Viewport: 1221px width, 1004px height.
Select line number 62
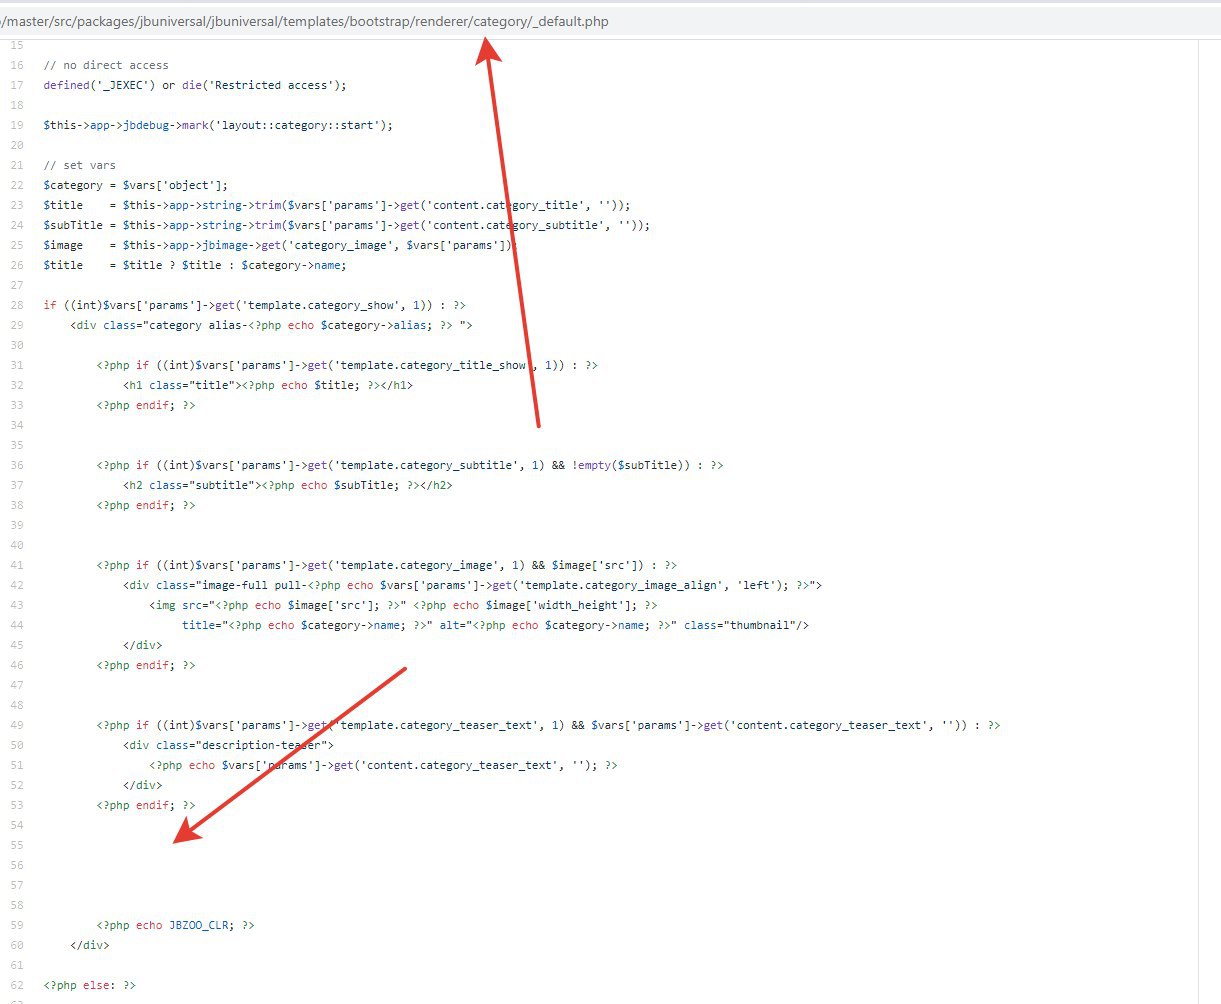(17, 985)
